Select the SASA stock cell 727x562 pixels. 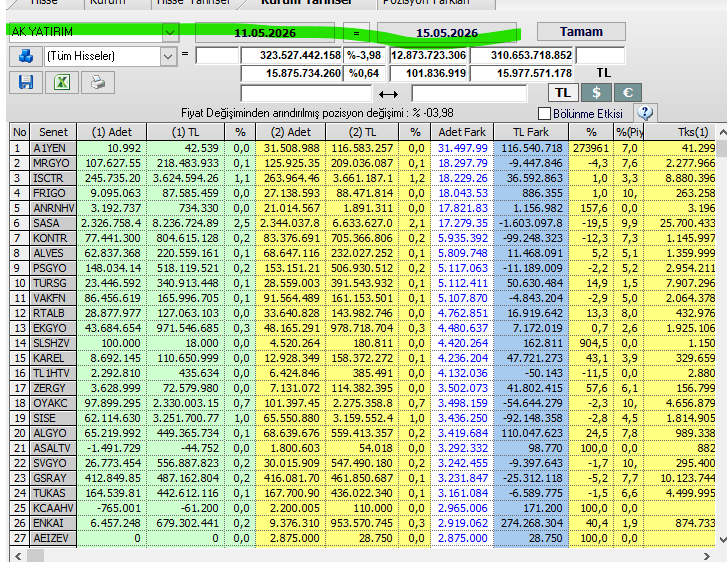click(53, 223)
